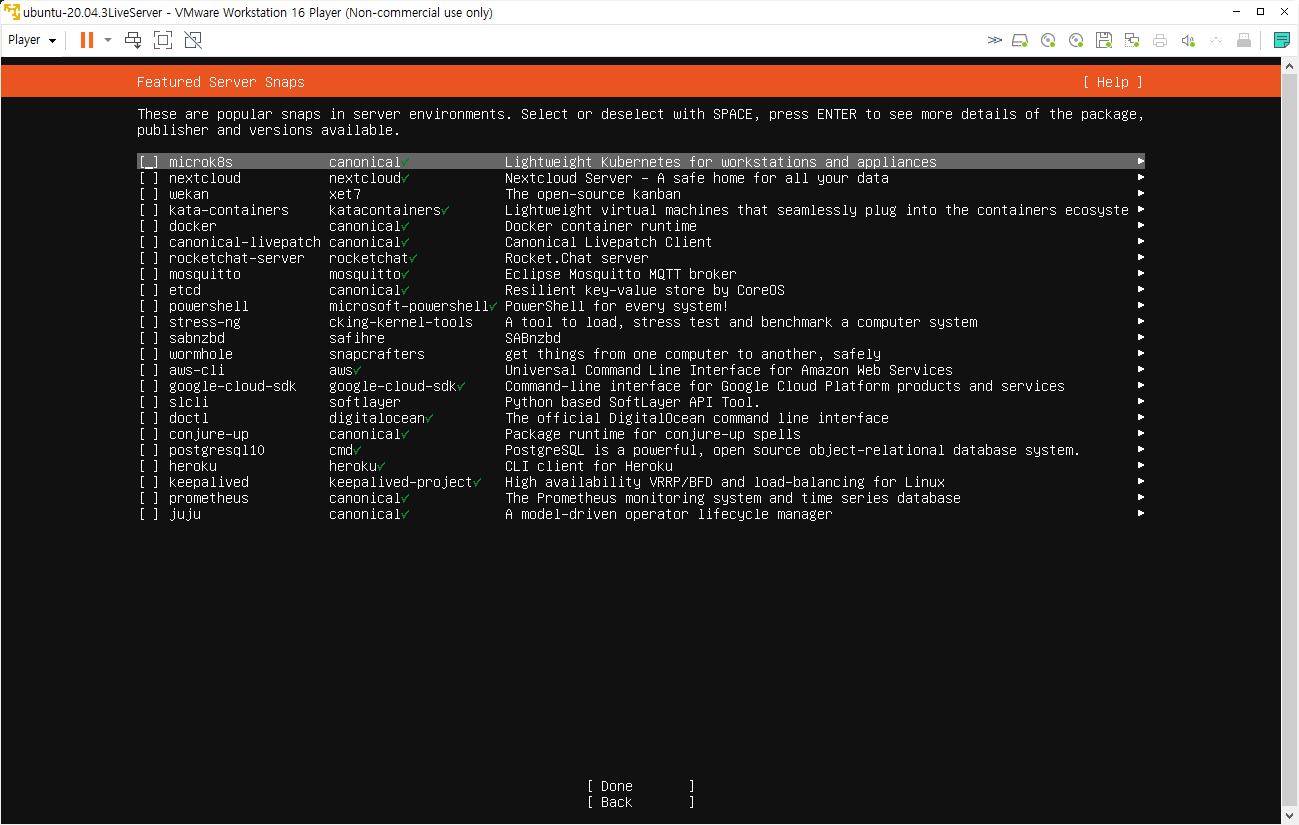
Task: Click the hard disk device icon
Action: [1020, 40]
